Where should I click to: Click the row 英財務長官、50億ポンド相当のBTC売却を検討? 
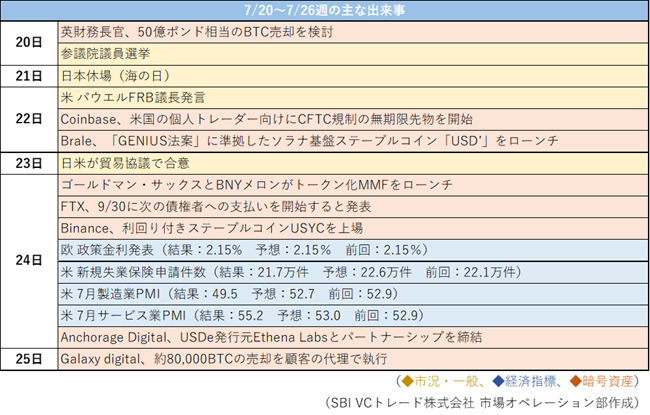(x=353, y=32)
